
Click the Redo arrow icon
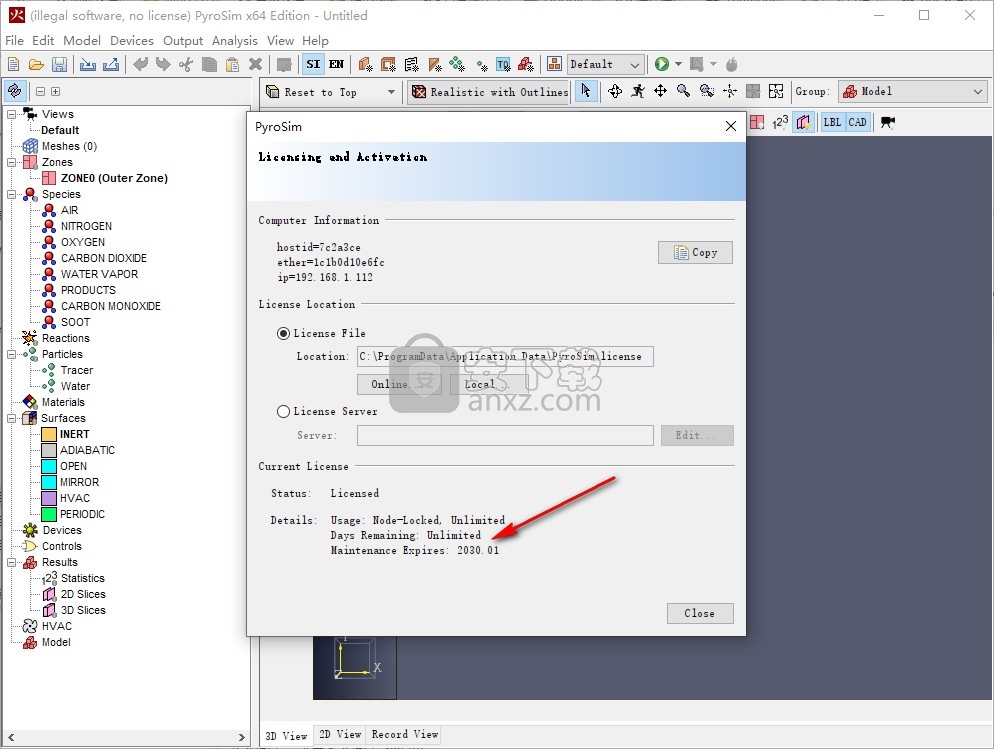point(163,64)
